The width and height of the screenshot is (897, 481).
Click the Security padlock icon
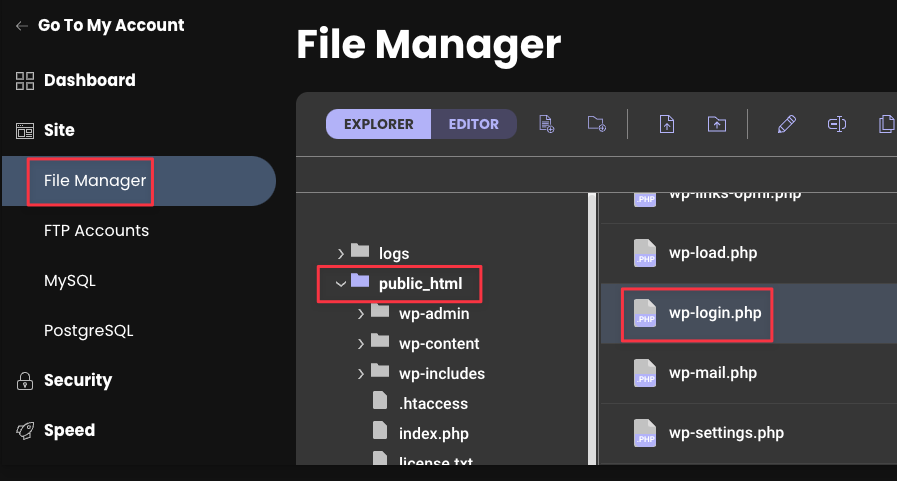(25, 381)
